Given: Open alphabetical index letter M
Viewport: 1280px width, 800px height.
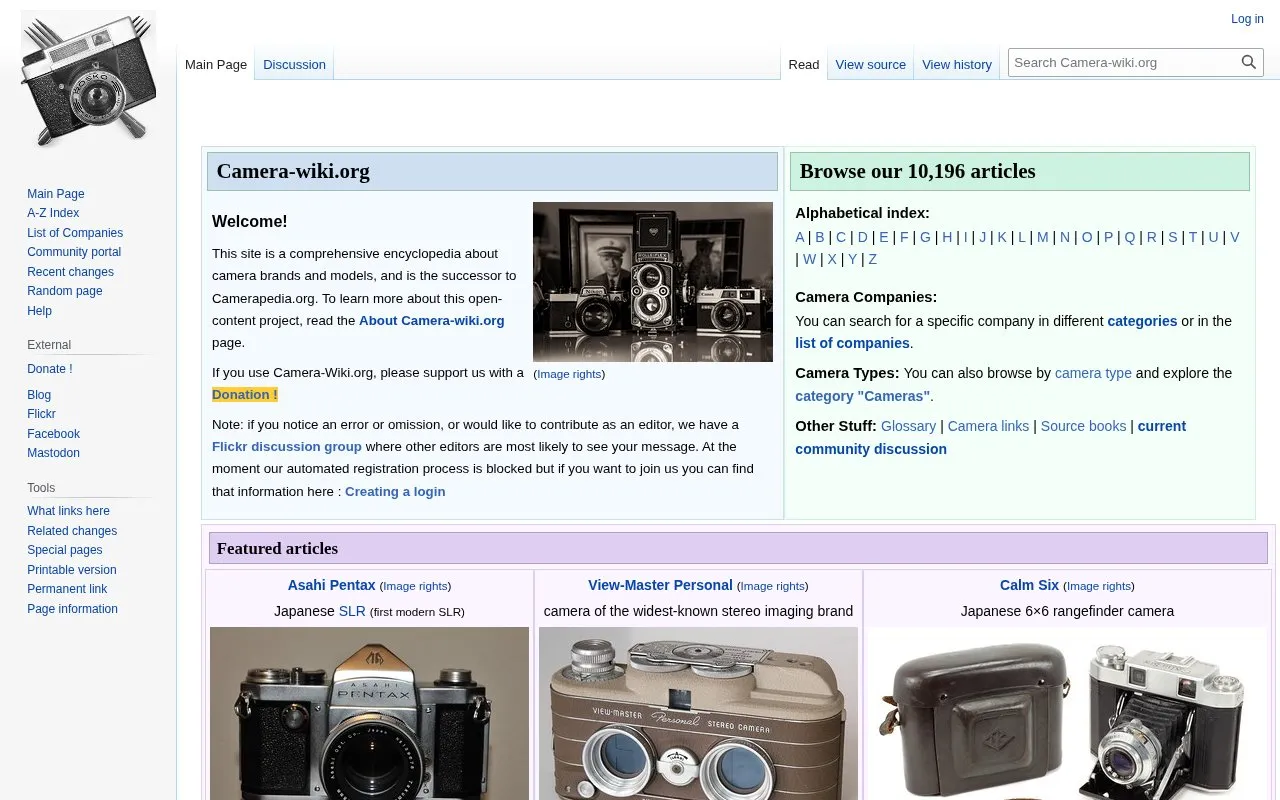Looking at the screenshot, I should click(1042, 237).
